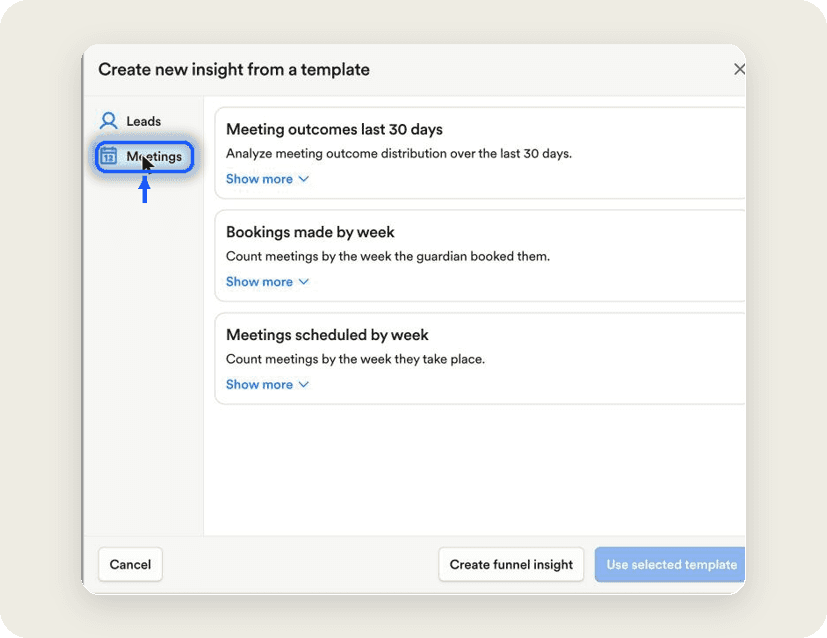Viewport: 827px width, 638px height.
Task: Click 'Count meetings by the week the guardian booked' text
Action: (388, 256)
